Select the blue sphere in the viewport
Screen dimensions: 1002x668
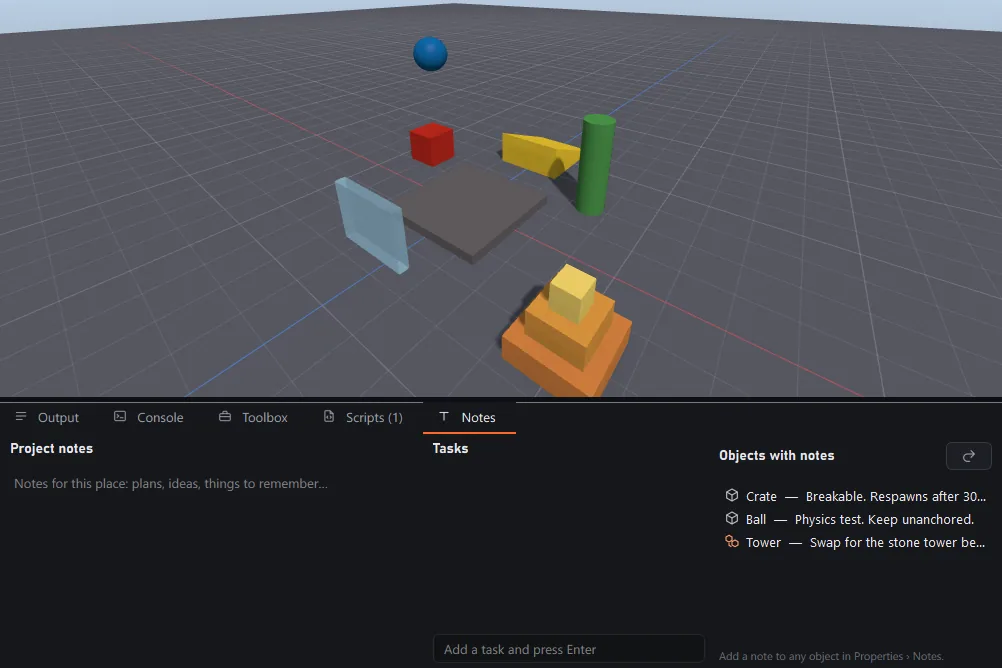[430, 54]
